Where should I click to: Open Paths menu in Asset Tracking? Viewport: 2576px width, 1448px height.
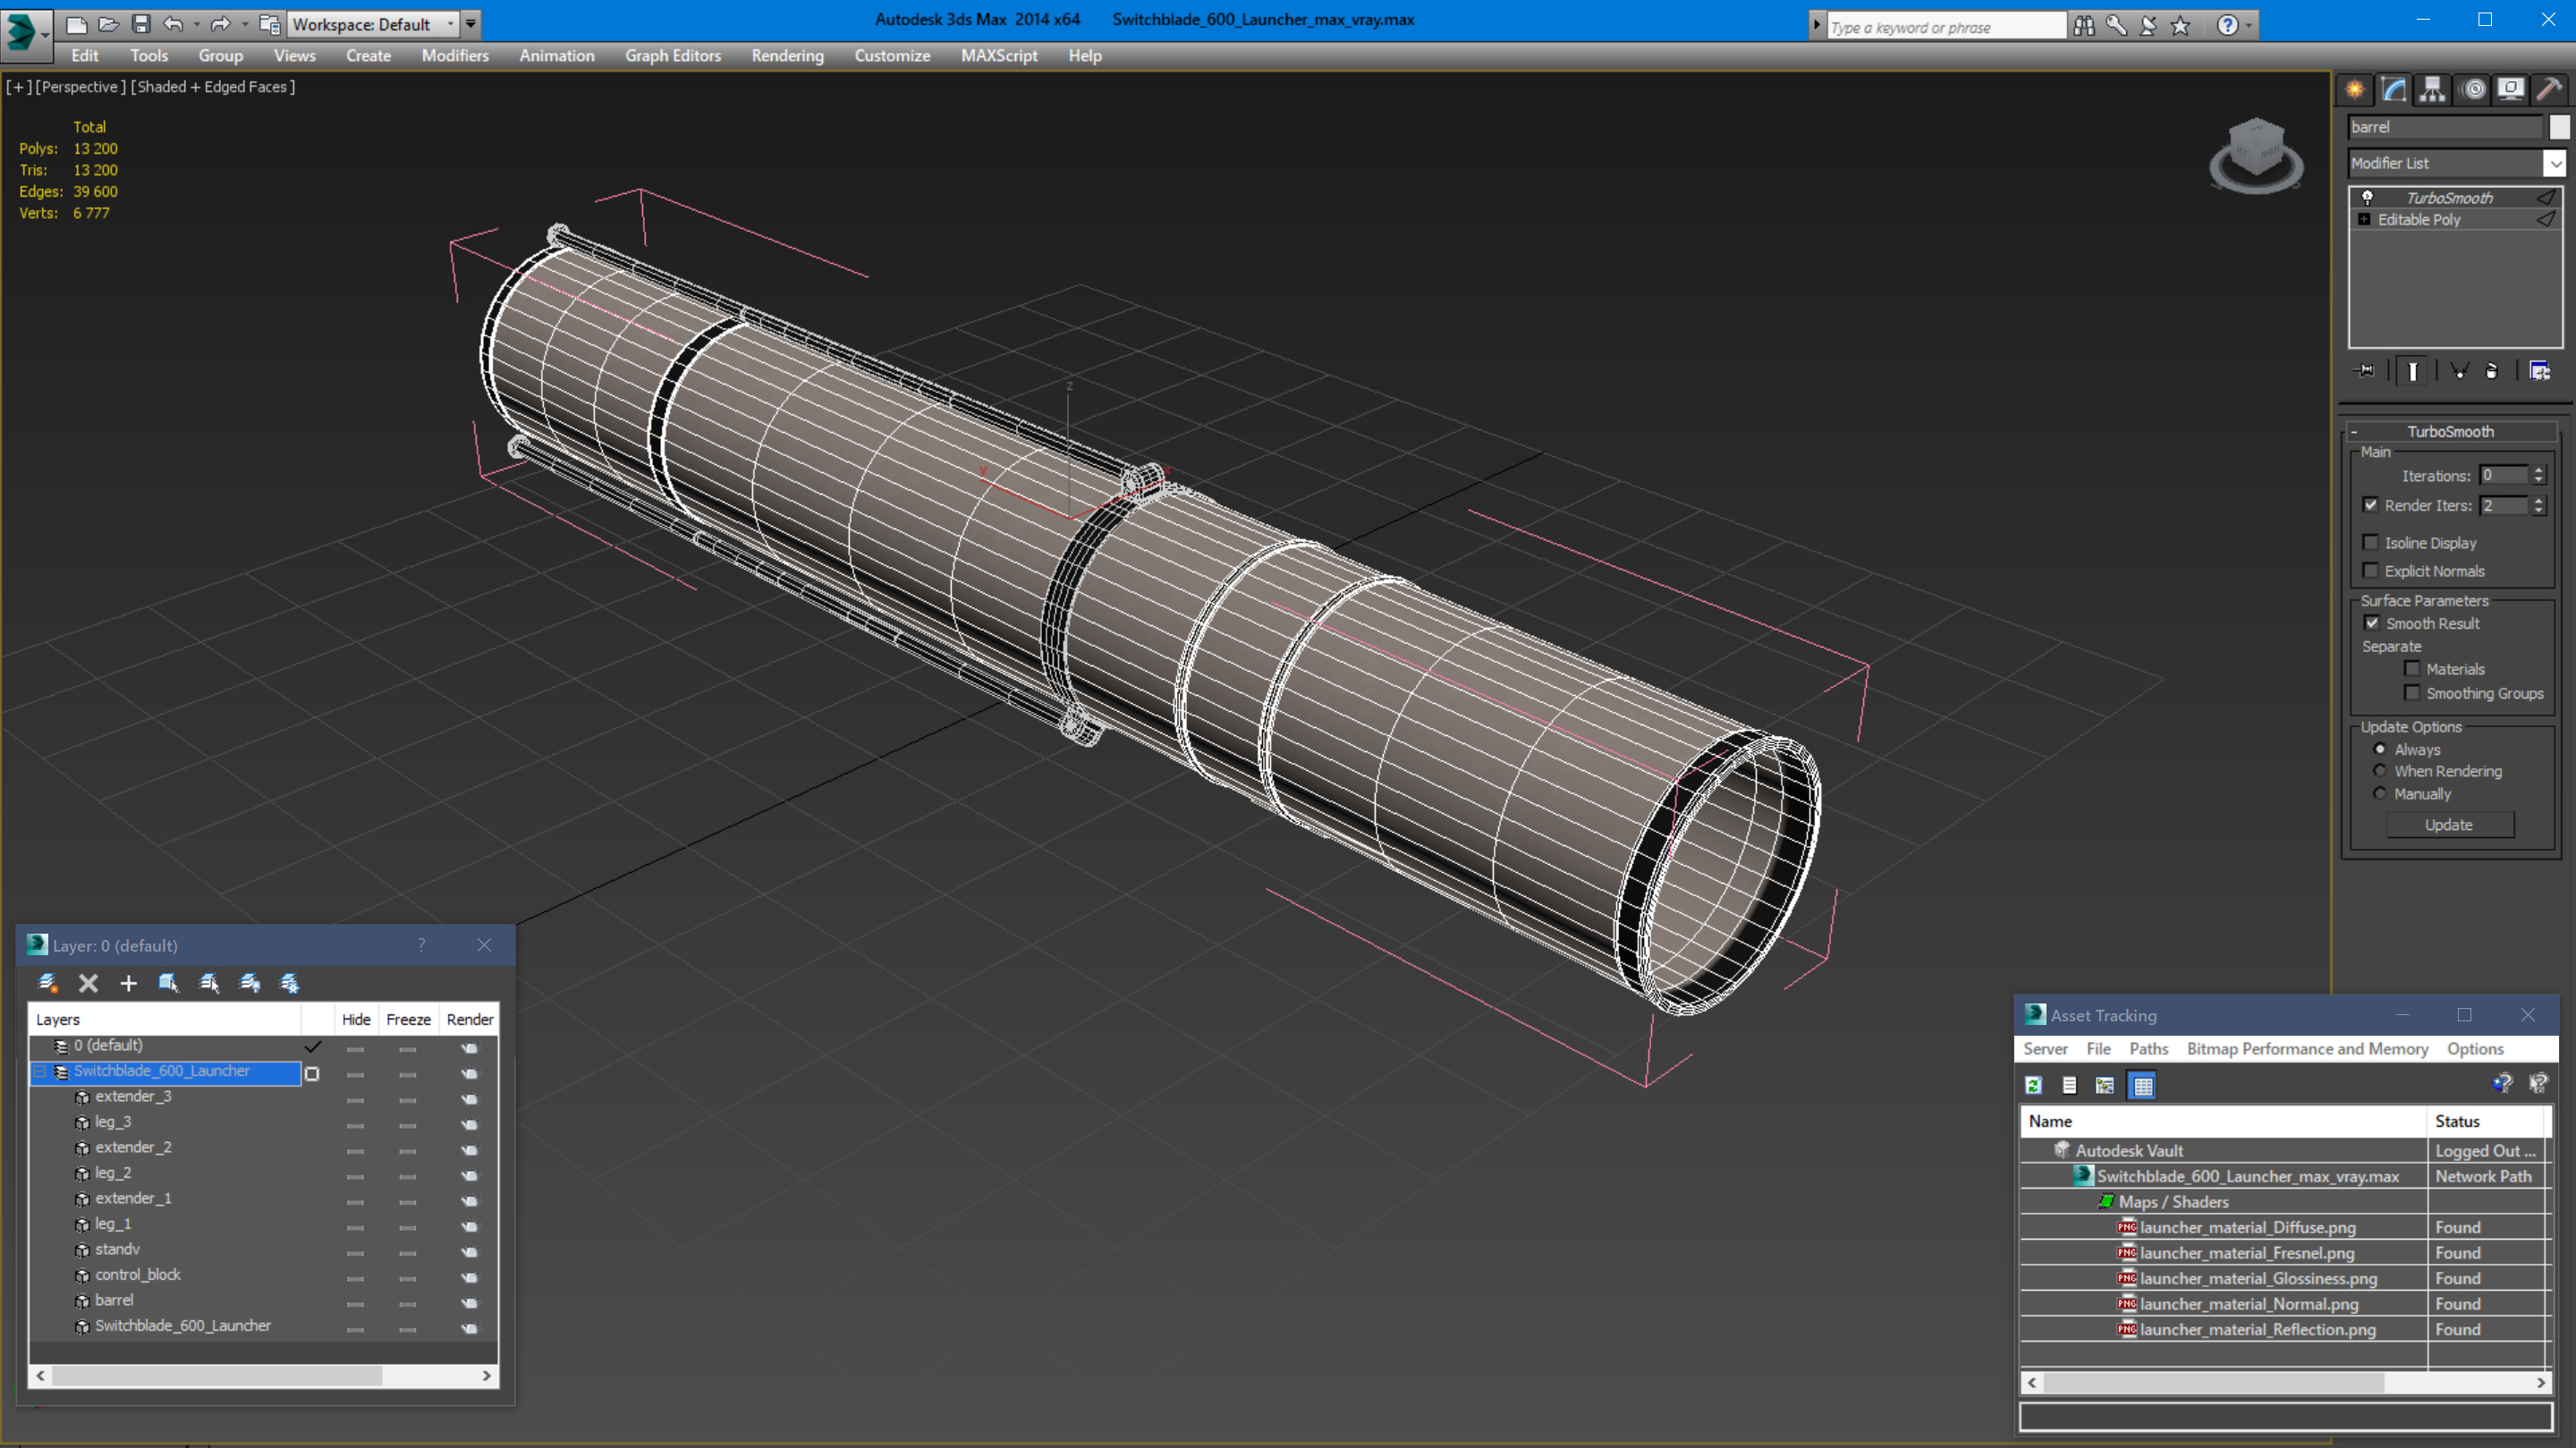[x=2148, y=1048]
